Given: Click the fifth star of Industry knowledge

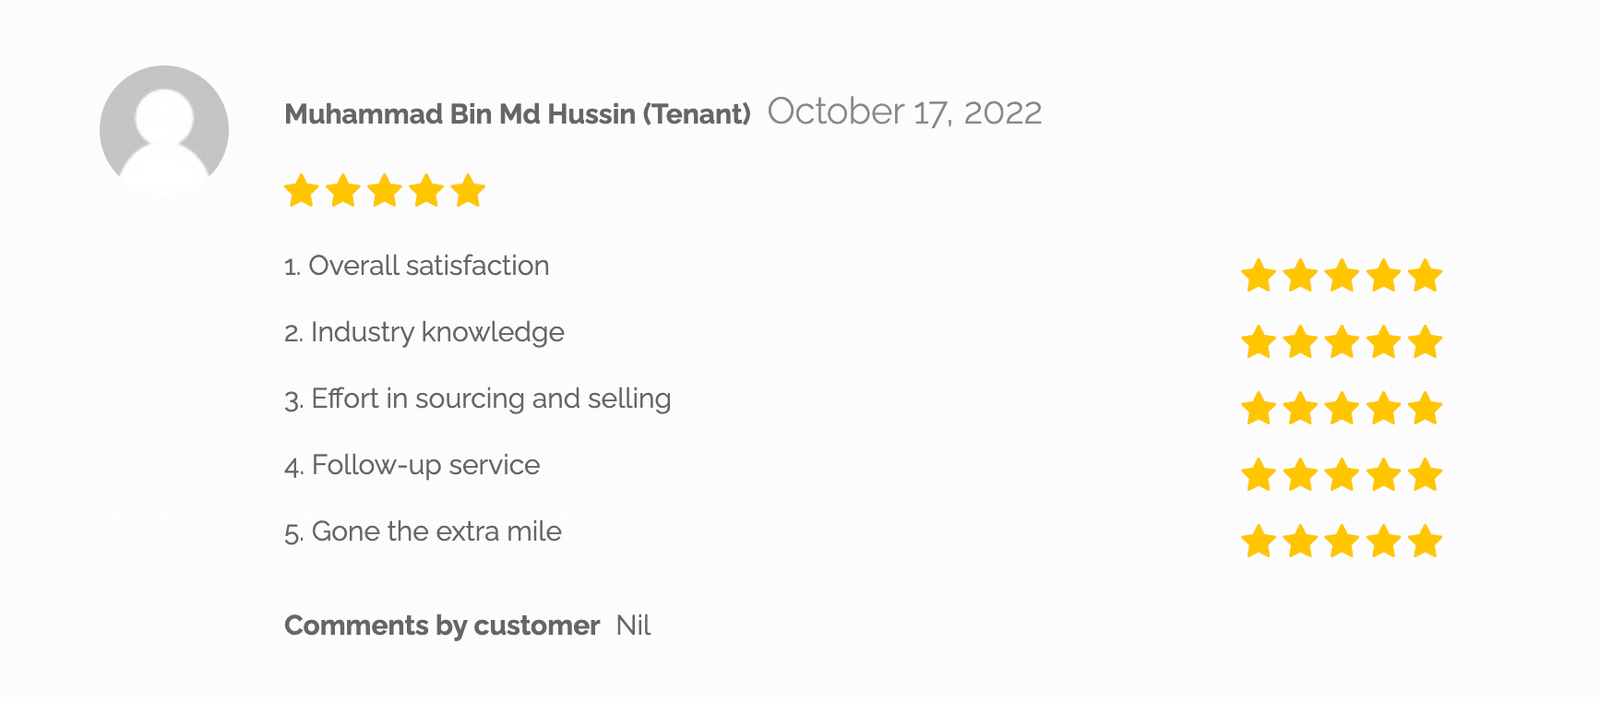Looking at the screenshot, I should coord(1425,342).
